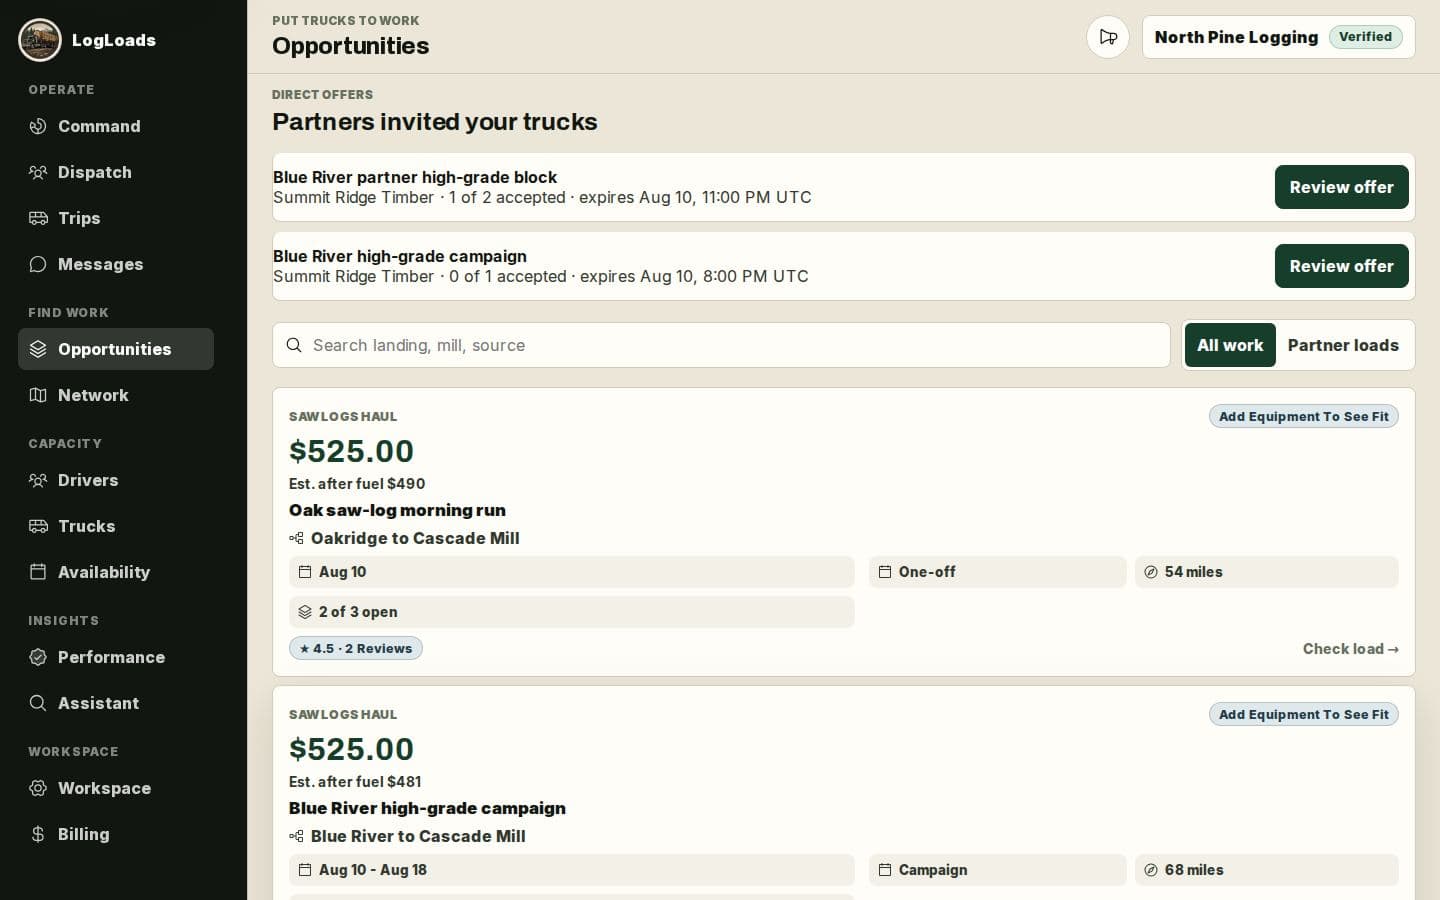Click the LogLoads brand name
The height and width of the screenshot is (900, 1440).
[x=114, y=40]
